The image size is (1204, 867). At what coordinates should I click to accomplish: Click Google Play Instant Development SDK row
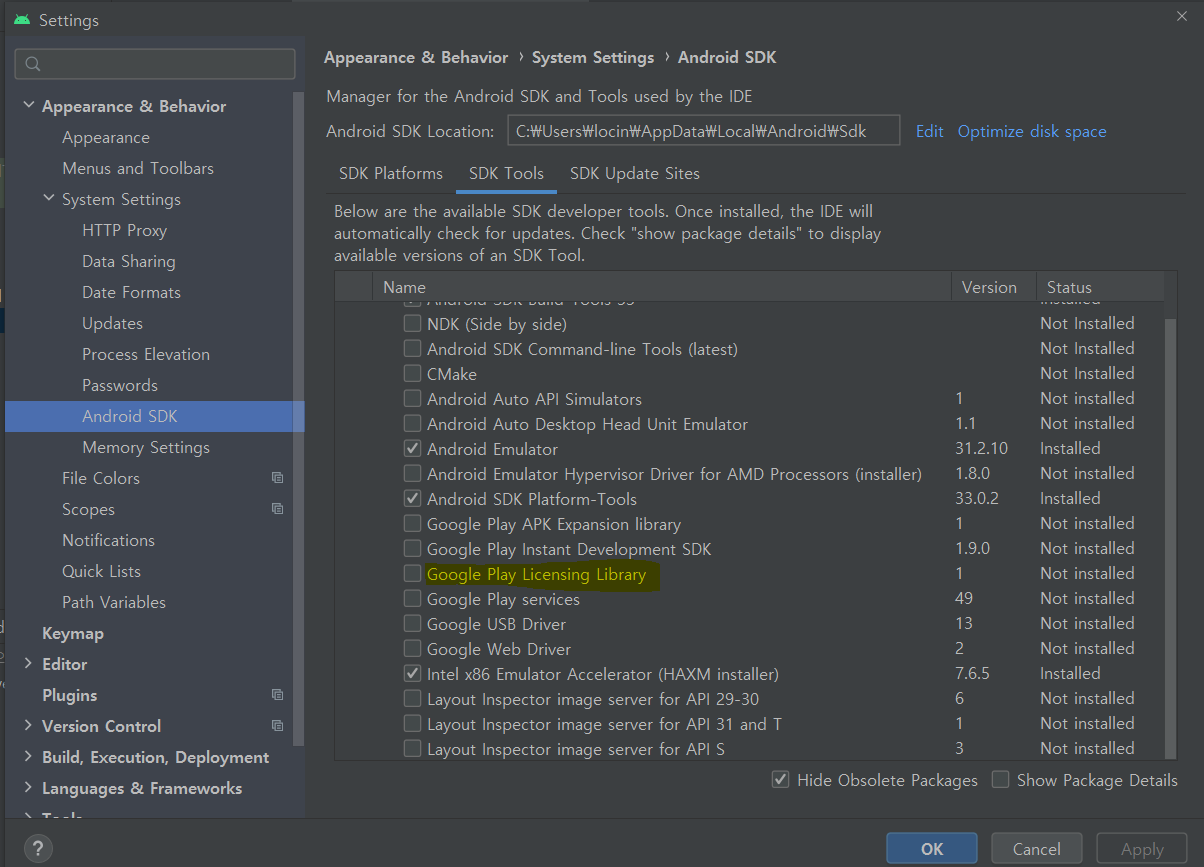(x=750, y=549)
